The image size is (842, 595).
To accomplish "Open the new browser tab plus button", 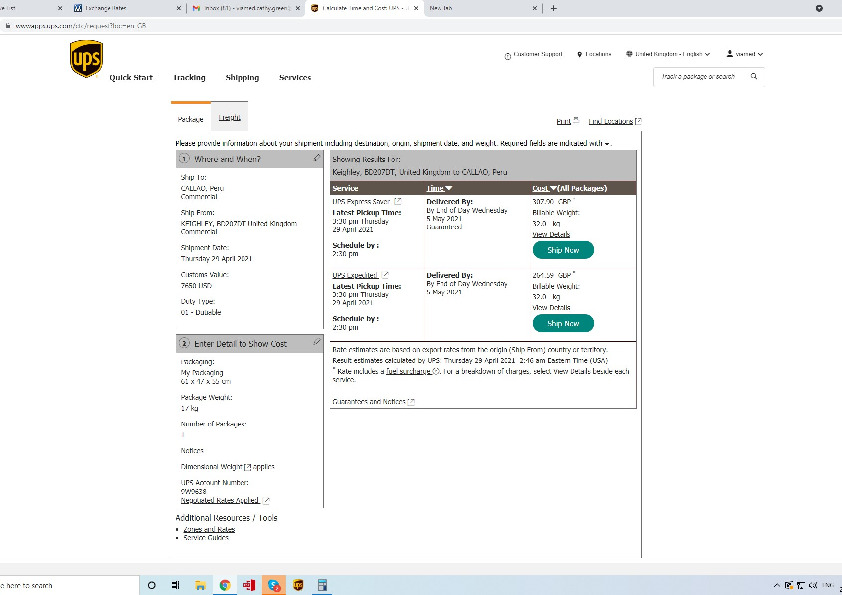I will [x=554, y=8].
